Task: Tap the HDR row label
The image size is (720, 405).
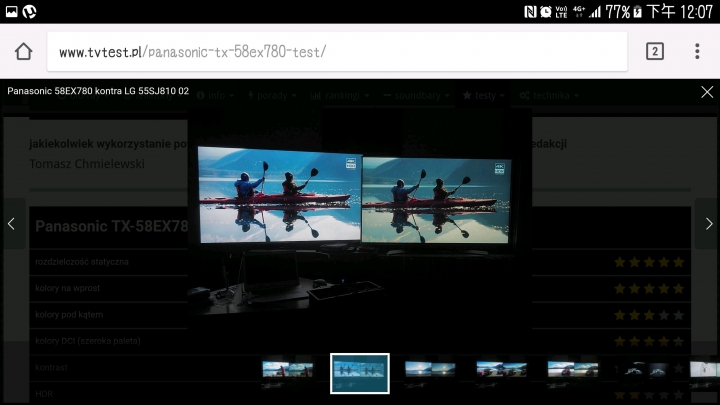Action: [x=44, y=394]
